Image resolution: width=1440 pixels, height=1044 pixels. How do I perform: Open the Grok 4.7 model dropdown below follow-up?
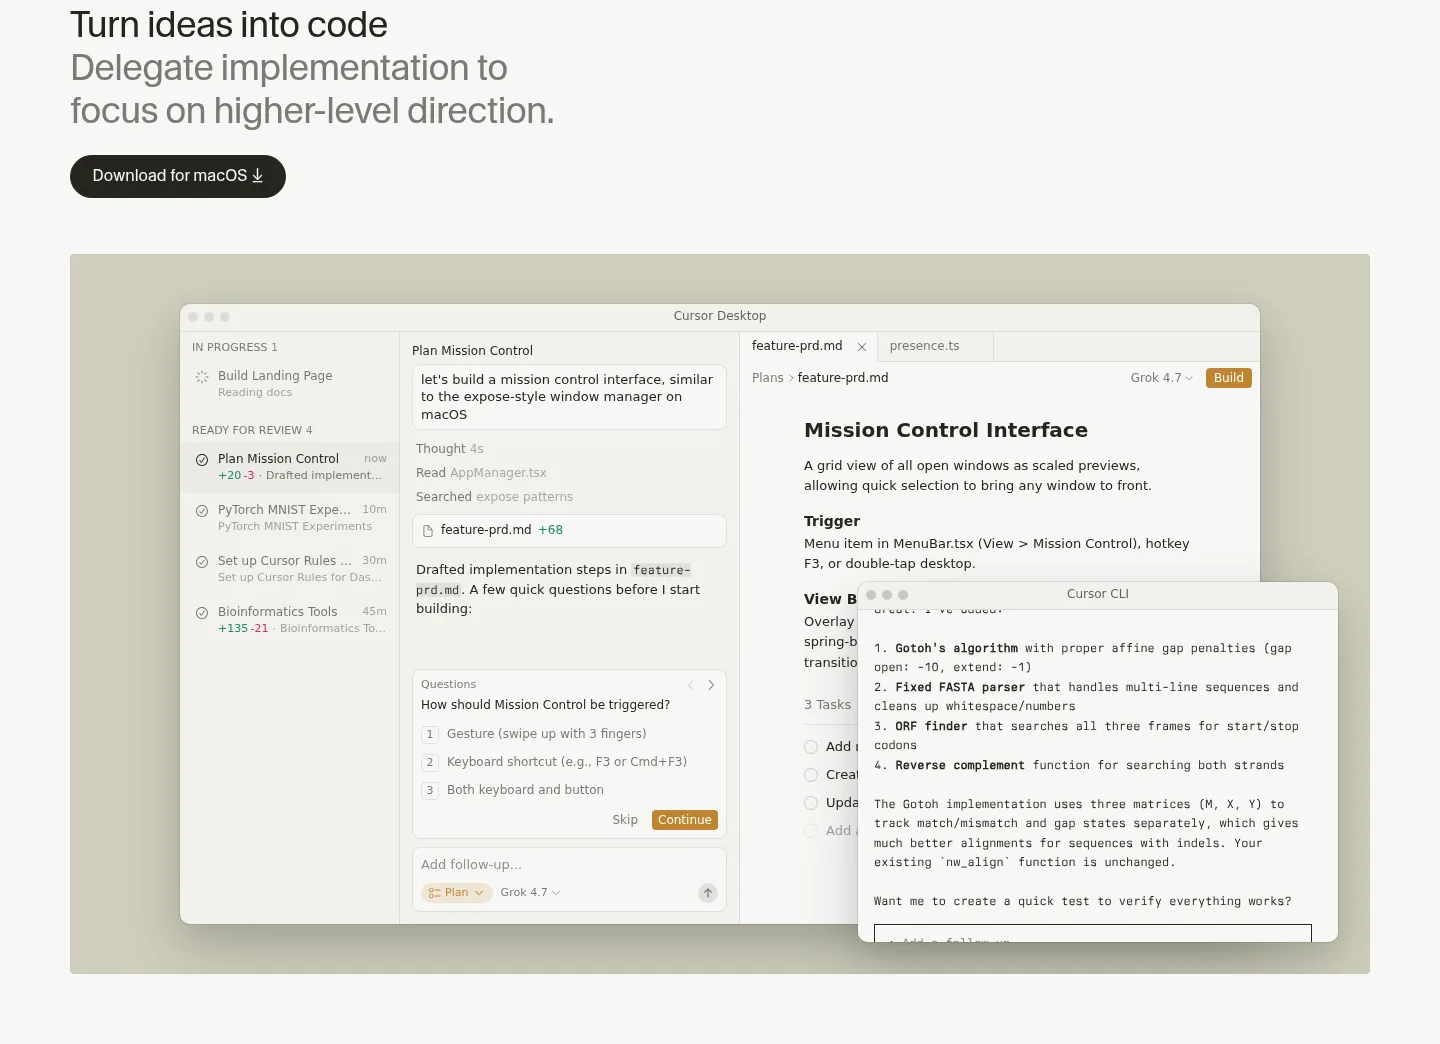[530, 893]
